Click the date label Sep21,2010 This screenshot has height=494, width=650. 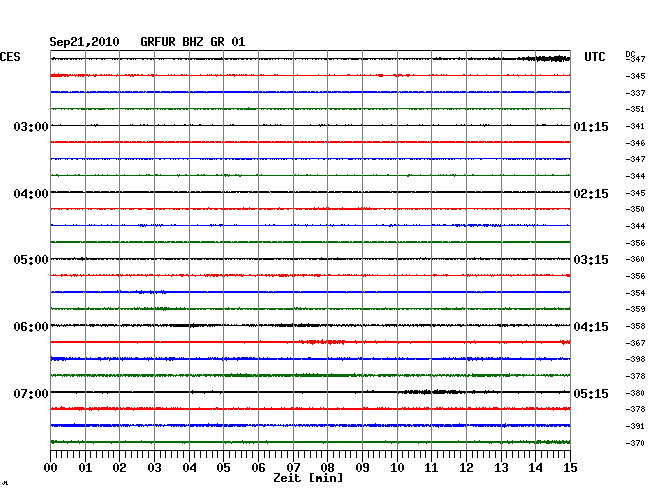(84, 42)
